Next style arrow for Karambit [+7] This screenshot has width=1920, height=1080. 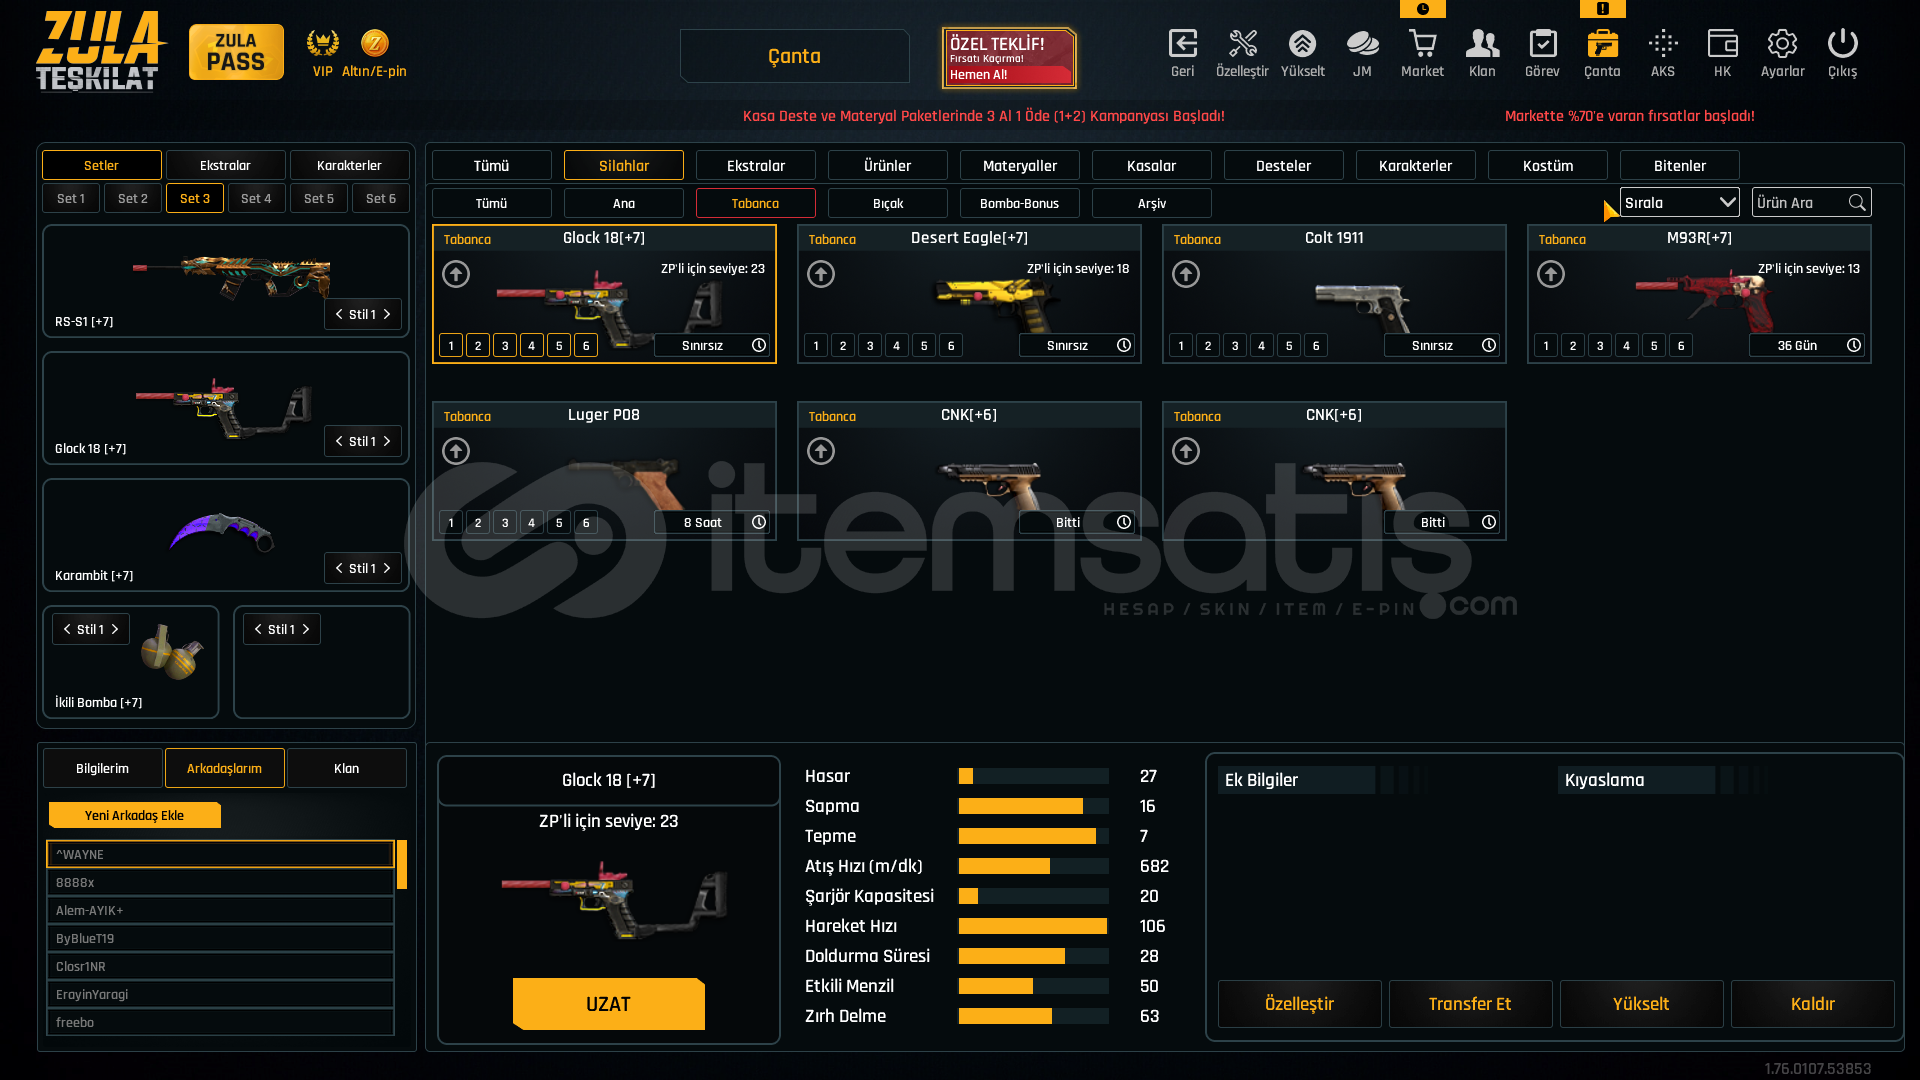[x=387, y=568]
